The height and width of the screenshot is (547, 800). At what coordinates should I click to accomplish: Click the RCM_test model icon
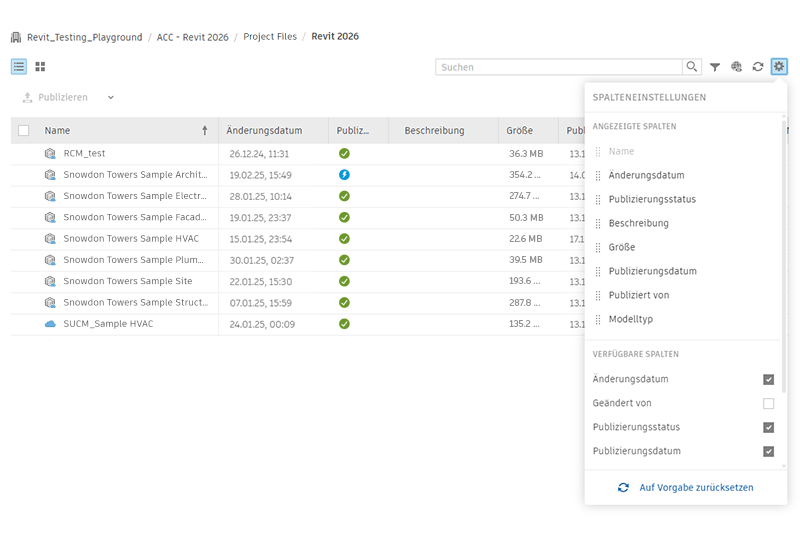[50, 154]
